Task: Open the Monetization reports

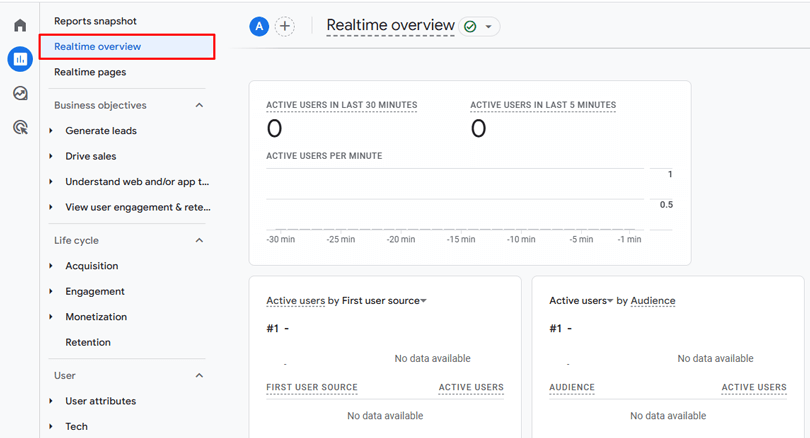Action: (x=96, y=317)
